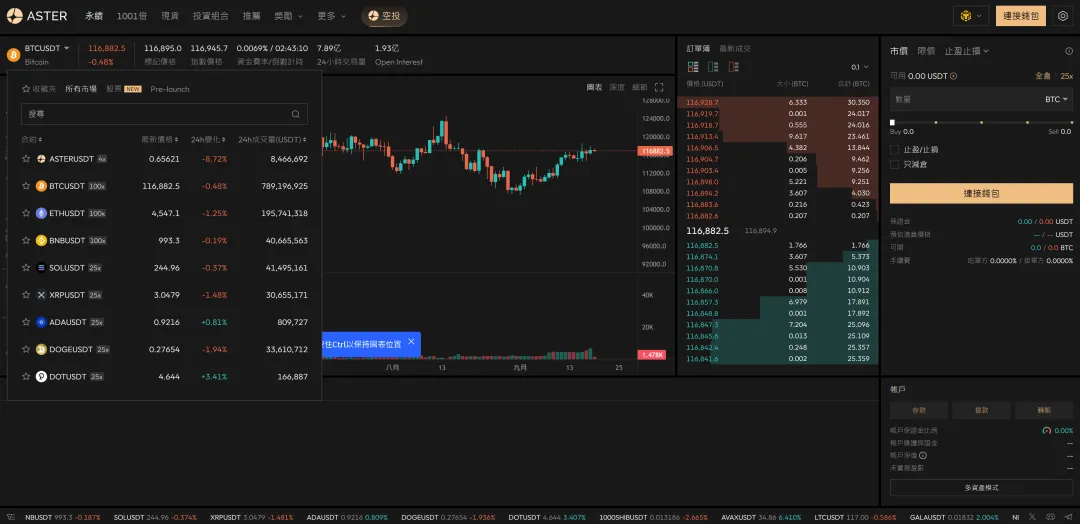1080x524 pixels.
Task: Click the ASTERUSDT coin icon
Action: (x=41, y=158)
